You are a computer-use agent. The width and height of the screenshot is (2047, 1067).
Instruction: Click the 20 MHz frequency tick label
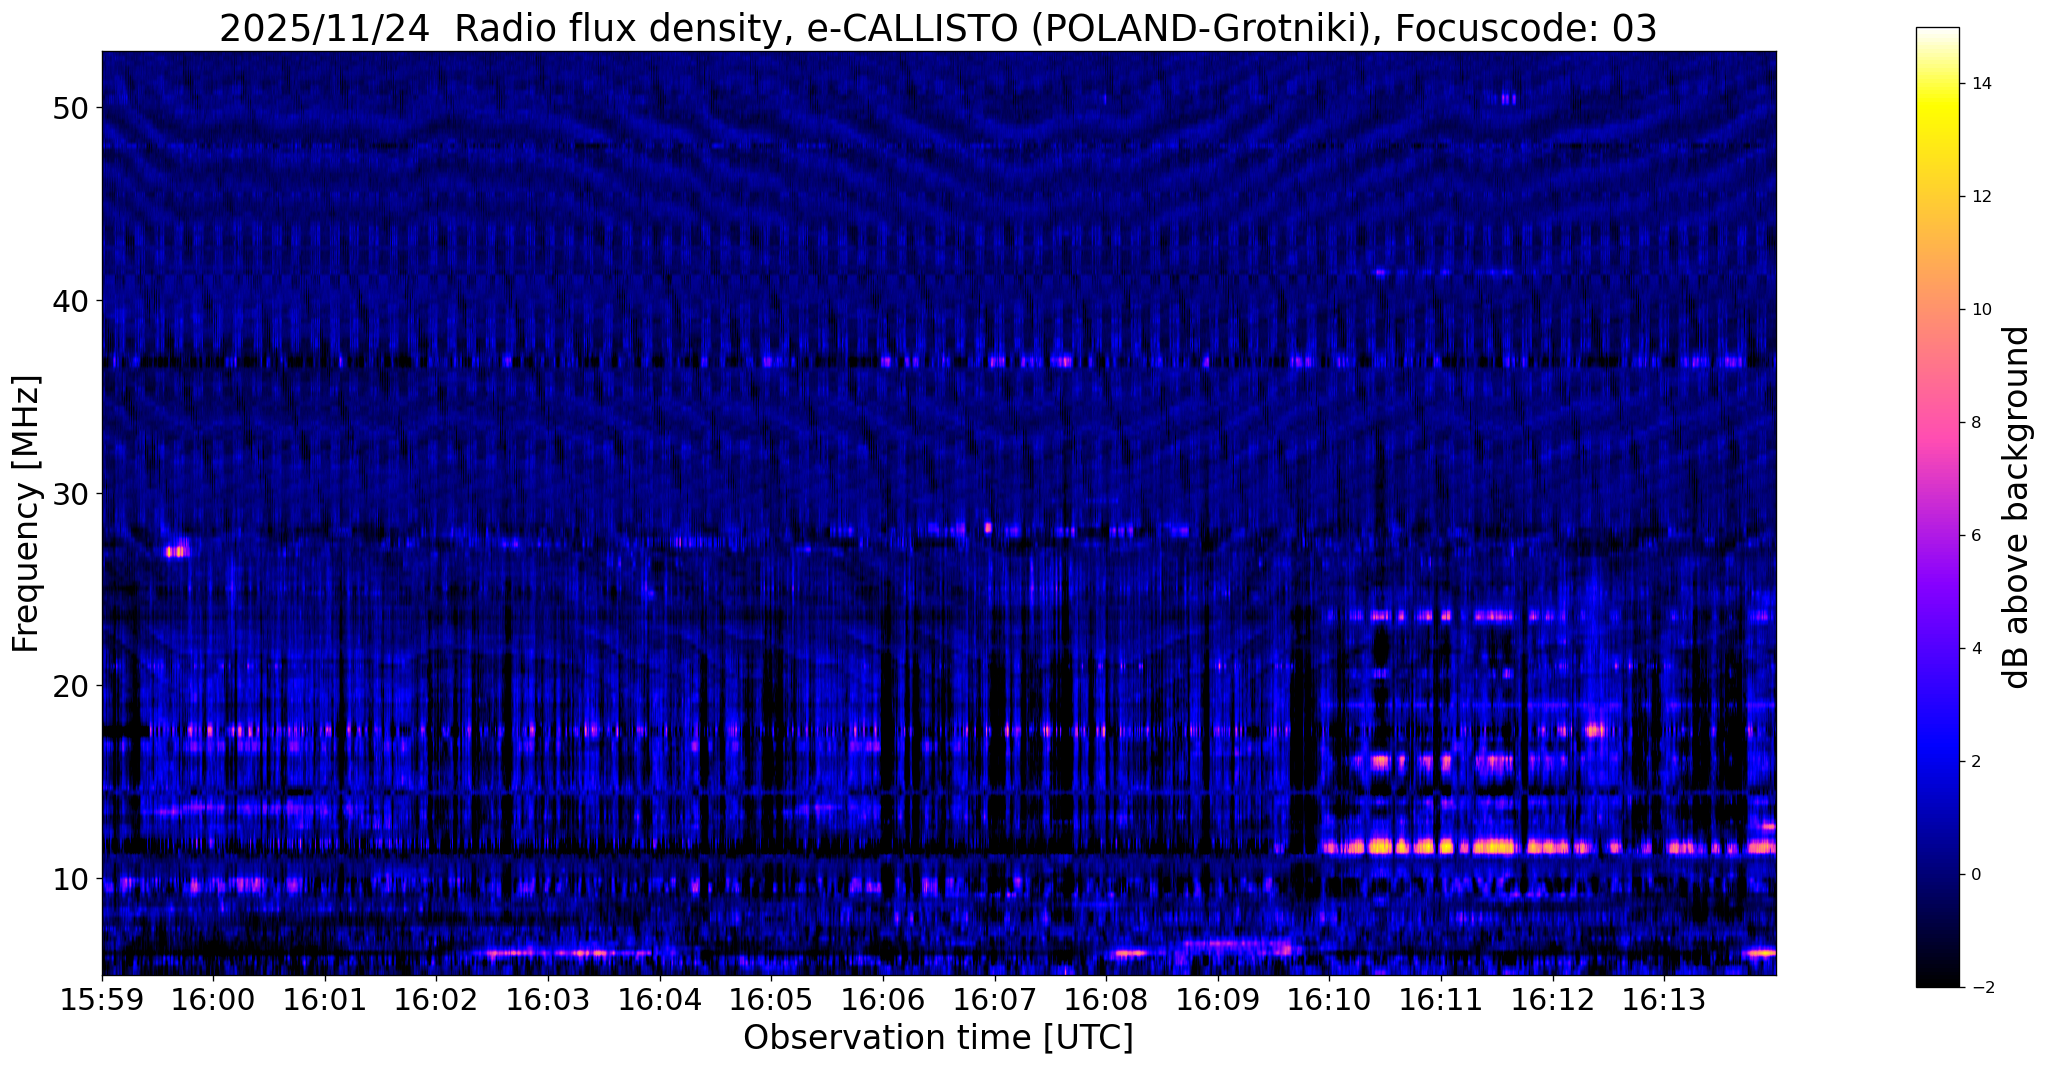pos(70,686)
